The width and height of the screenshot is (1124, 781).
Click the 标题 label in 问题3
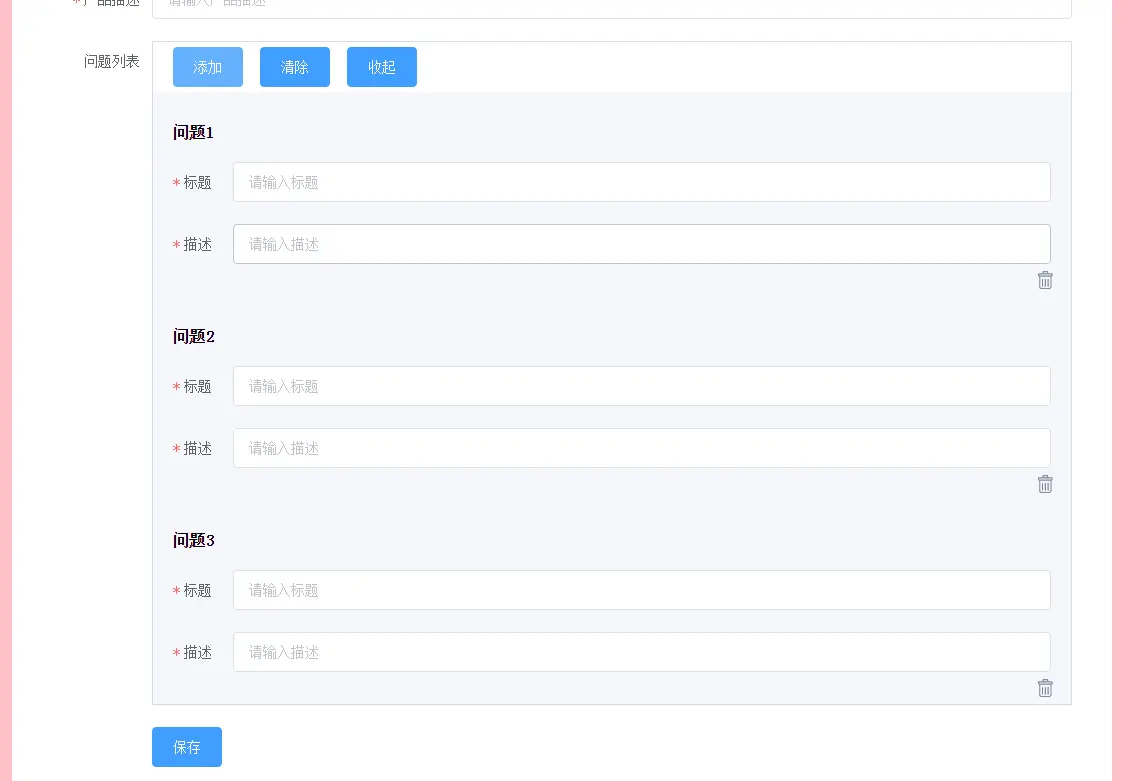click(x=197, y=590)
